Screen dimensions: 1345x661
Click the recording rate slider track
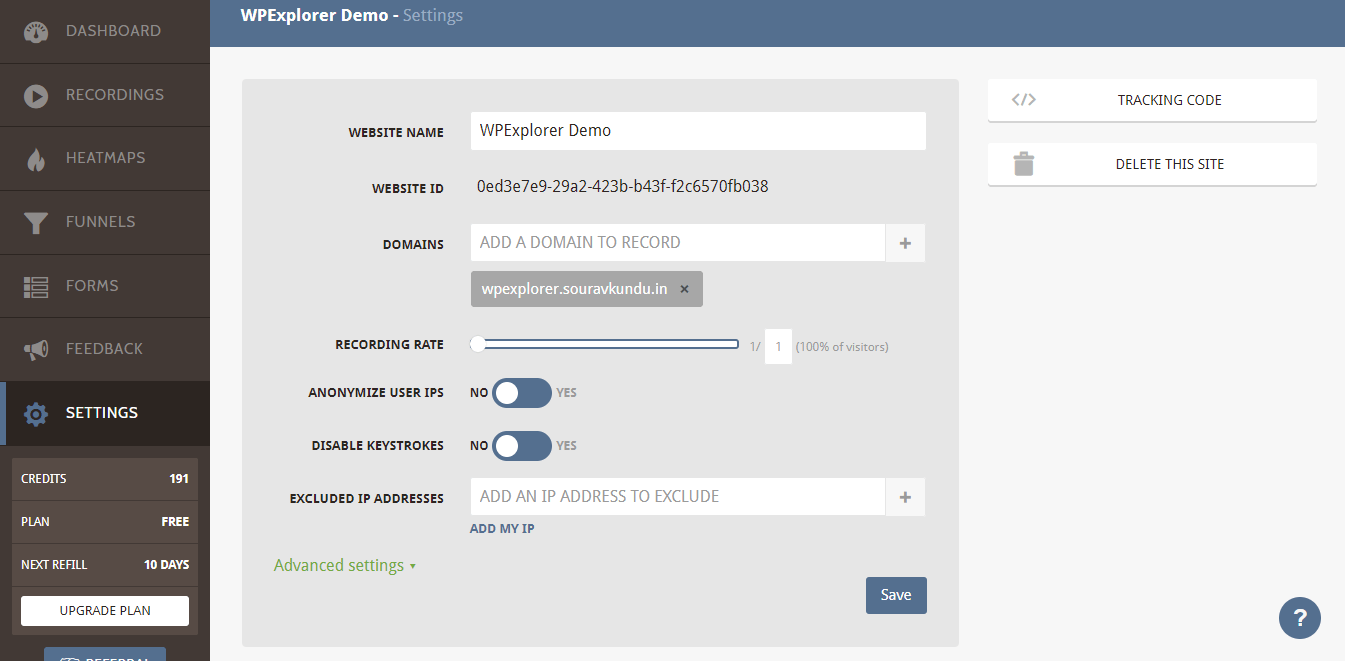coord(605,344)
